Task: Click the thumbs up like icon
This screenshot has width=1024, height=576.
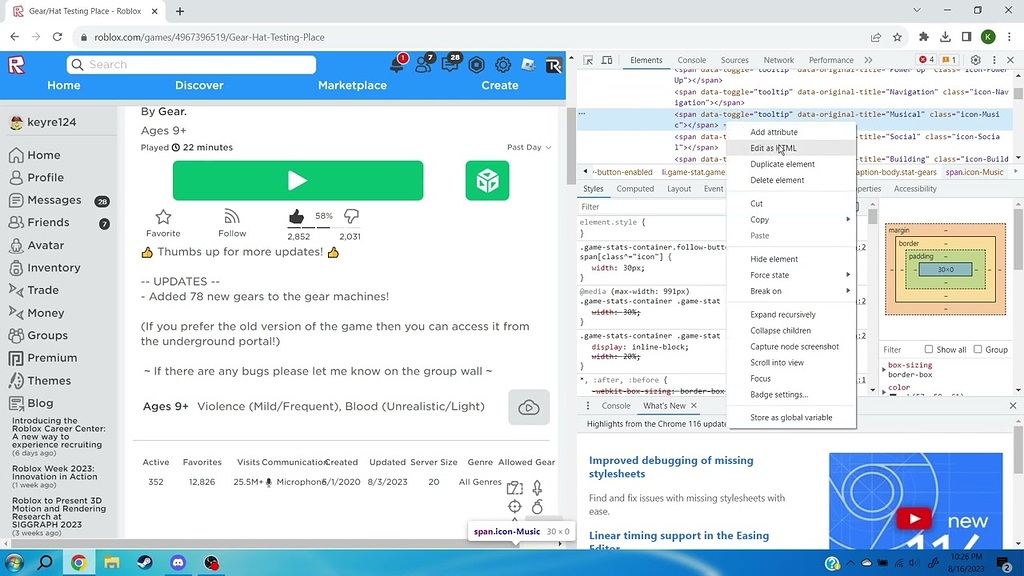Action: click(x=296, y=216)
